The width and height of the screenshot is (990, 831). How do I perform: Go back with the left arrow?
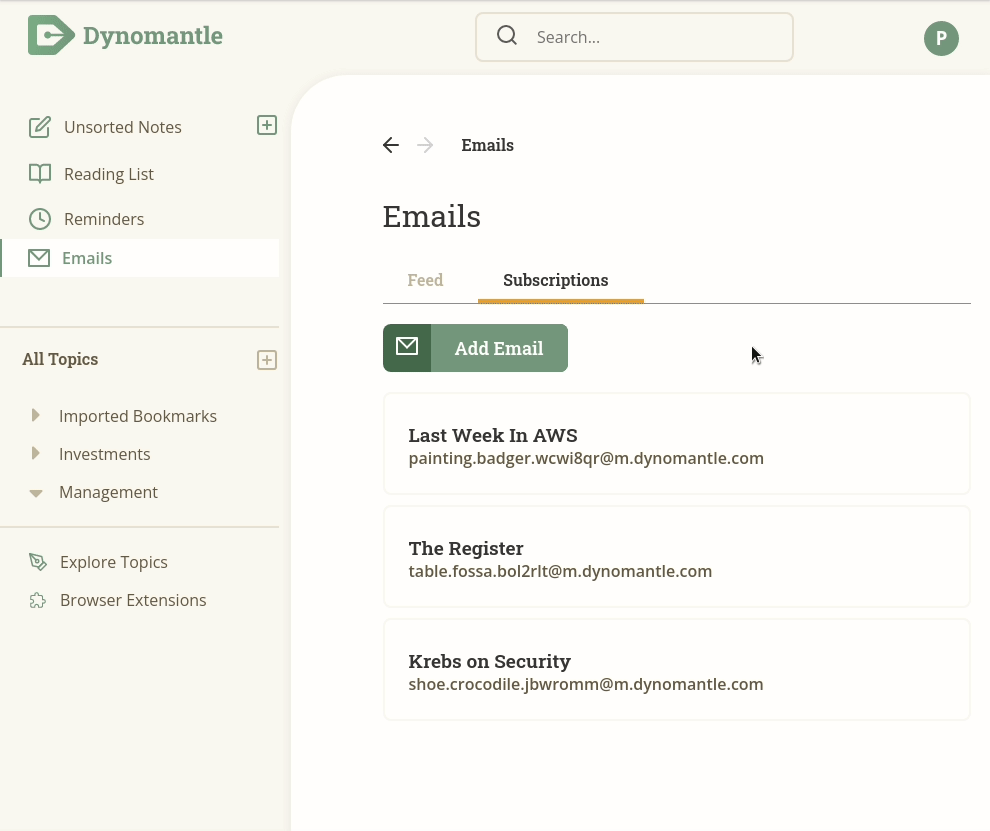[x=391, y=145]
